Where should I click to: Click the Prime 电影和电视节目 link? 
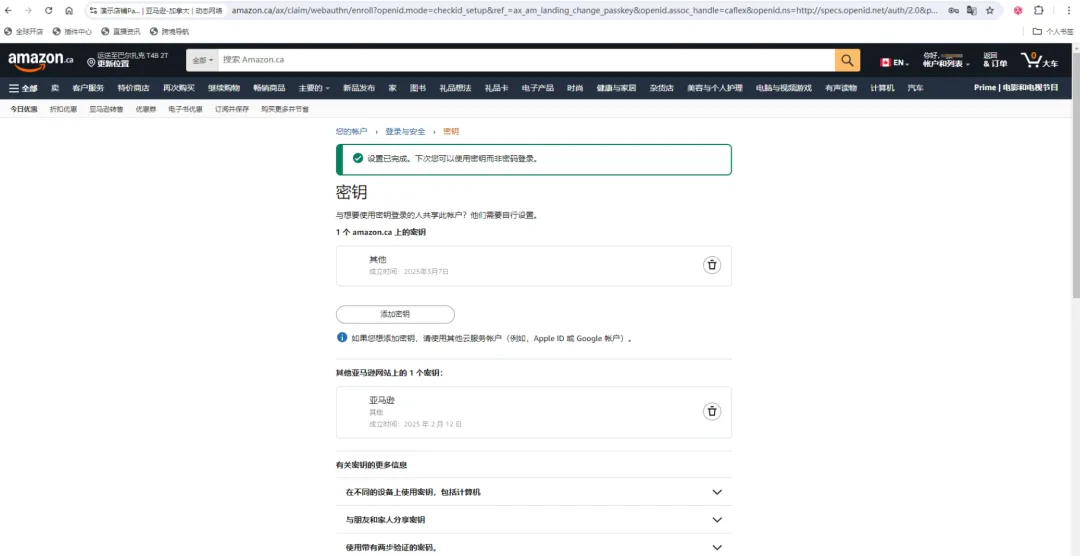click(x=1016, y=87)
